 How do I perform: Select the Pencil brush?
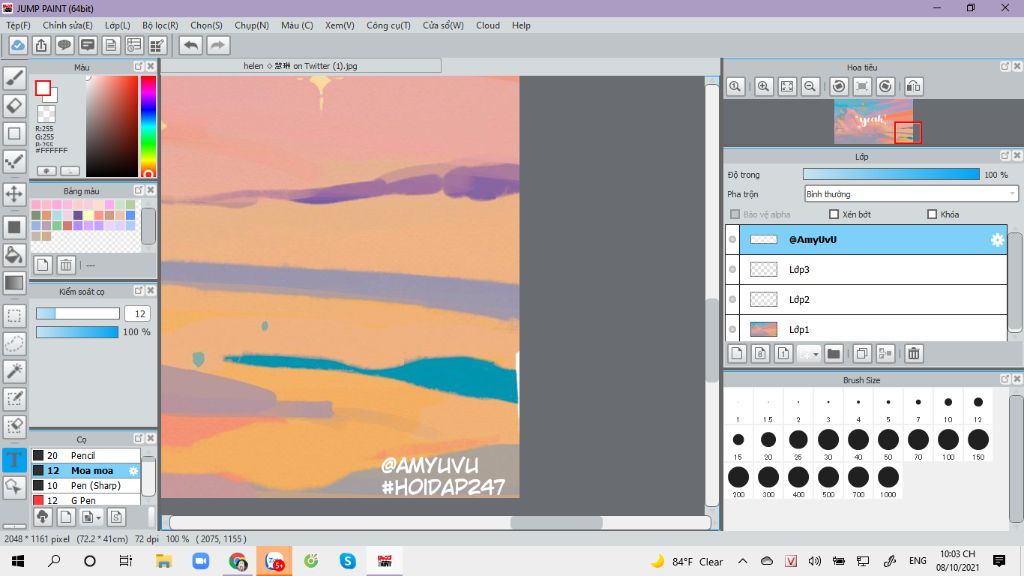tap(86, 455)
